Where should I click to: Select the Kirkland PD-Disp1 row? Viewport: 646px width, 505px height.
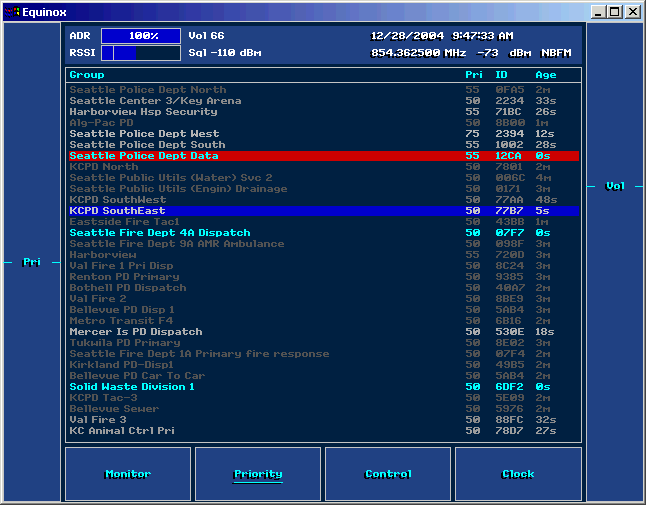(x=324, y=365)
